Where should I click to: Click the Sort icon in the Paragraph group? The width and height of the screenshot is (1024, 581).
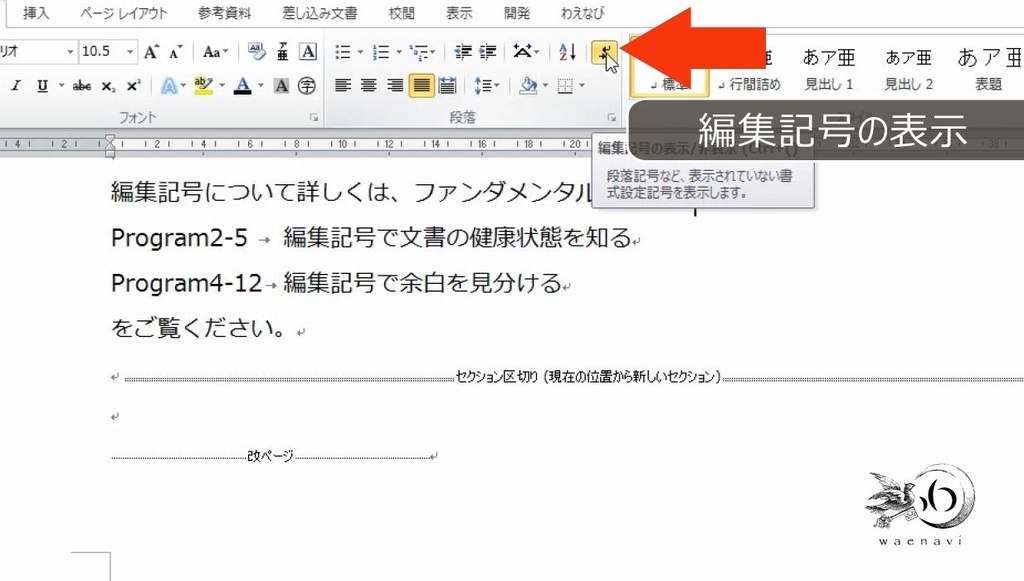566,51
